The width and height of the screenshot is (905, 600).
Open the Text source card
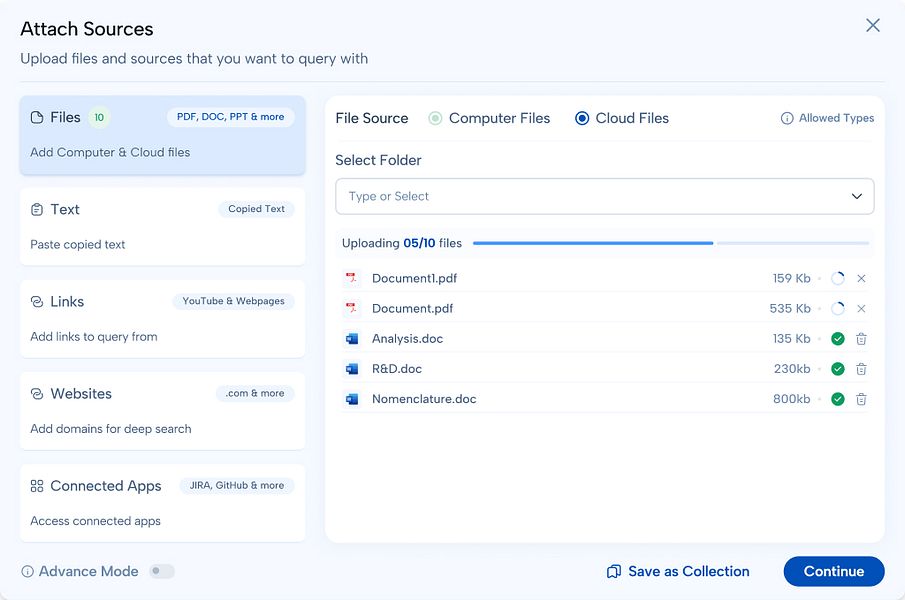(x=163, y=226)
